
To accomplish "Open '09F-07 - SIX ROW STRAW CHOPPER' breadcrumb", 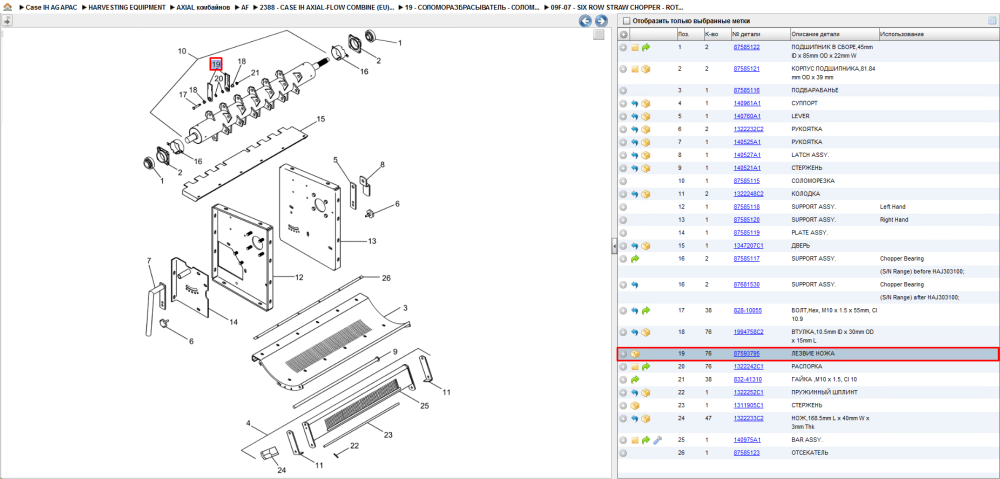I will pos(617,7).
